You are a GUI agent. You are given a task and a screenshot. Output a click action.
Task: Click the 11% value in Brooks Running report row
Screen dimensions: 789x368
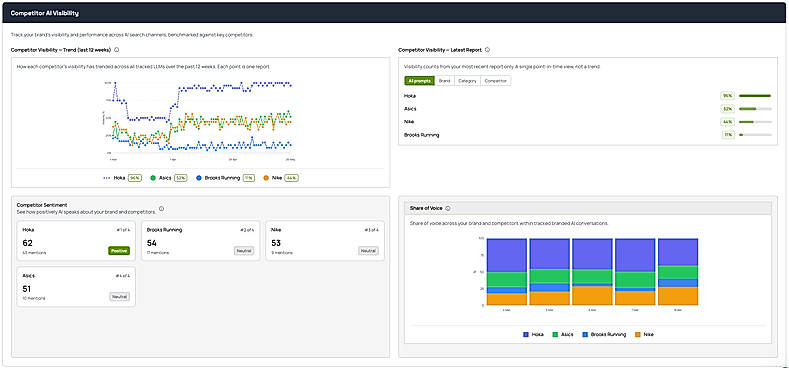pyautogui.click(x=728, y=134)
